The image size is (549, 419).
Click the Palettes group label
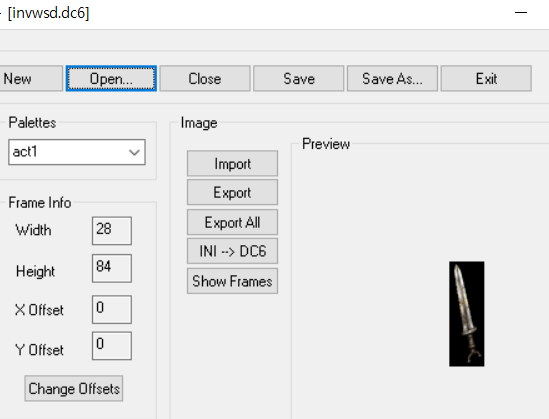pos(32,123)
